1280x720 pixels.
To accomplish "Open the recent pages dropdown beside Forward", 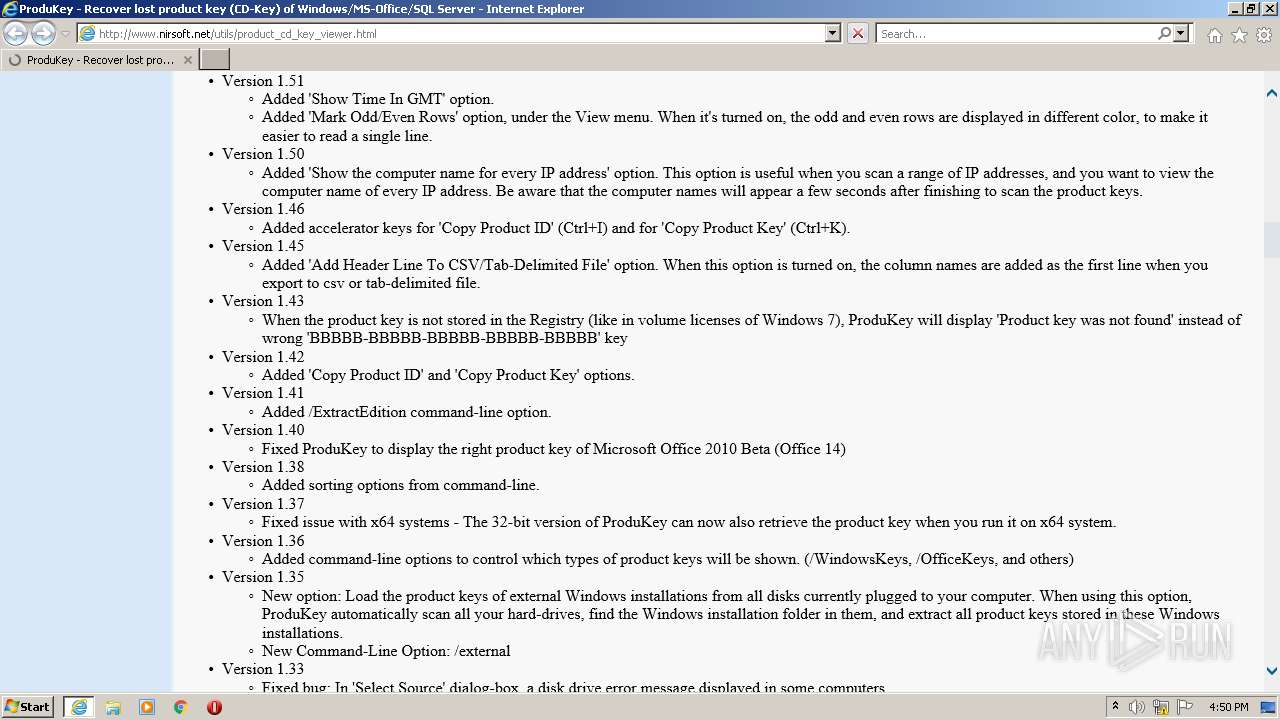I will [x=65, y=34].
